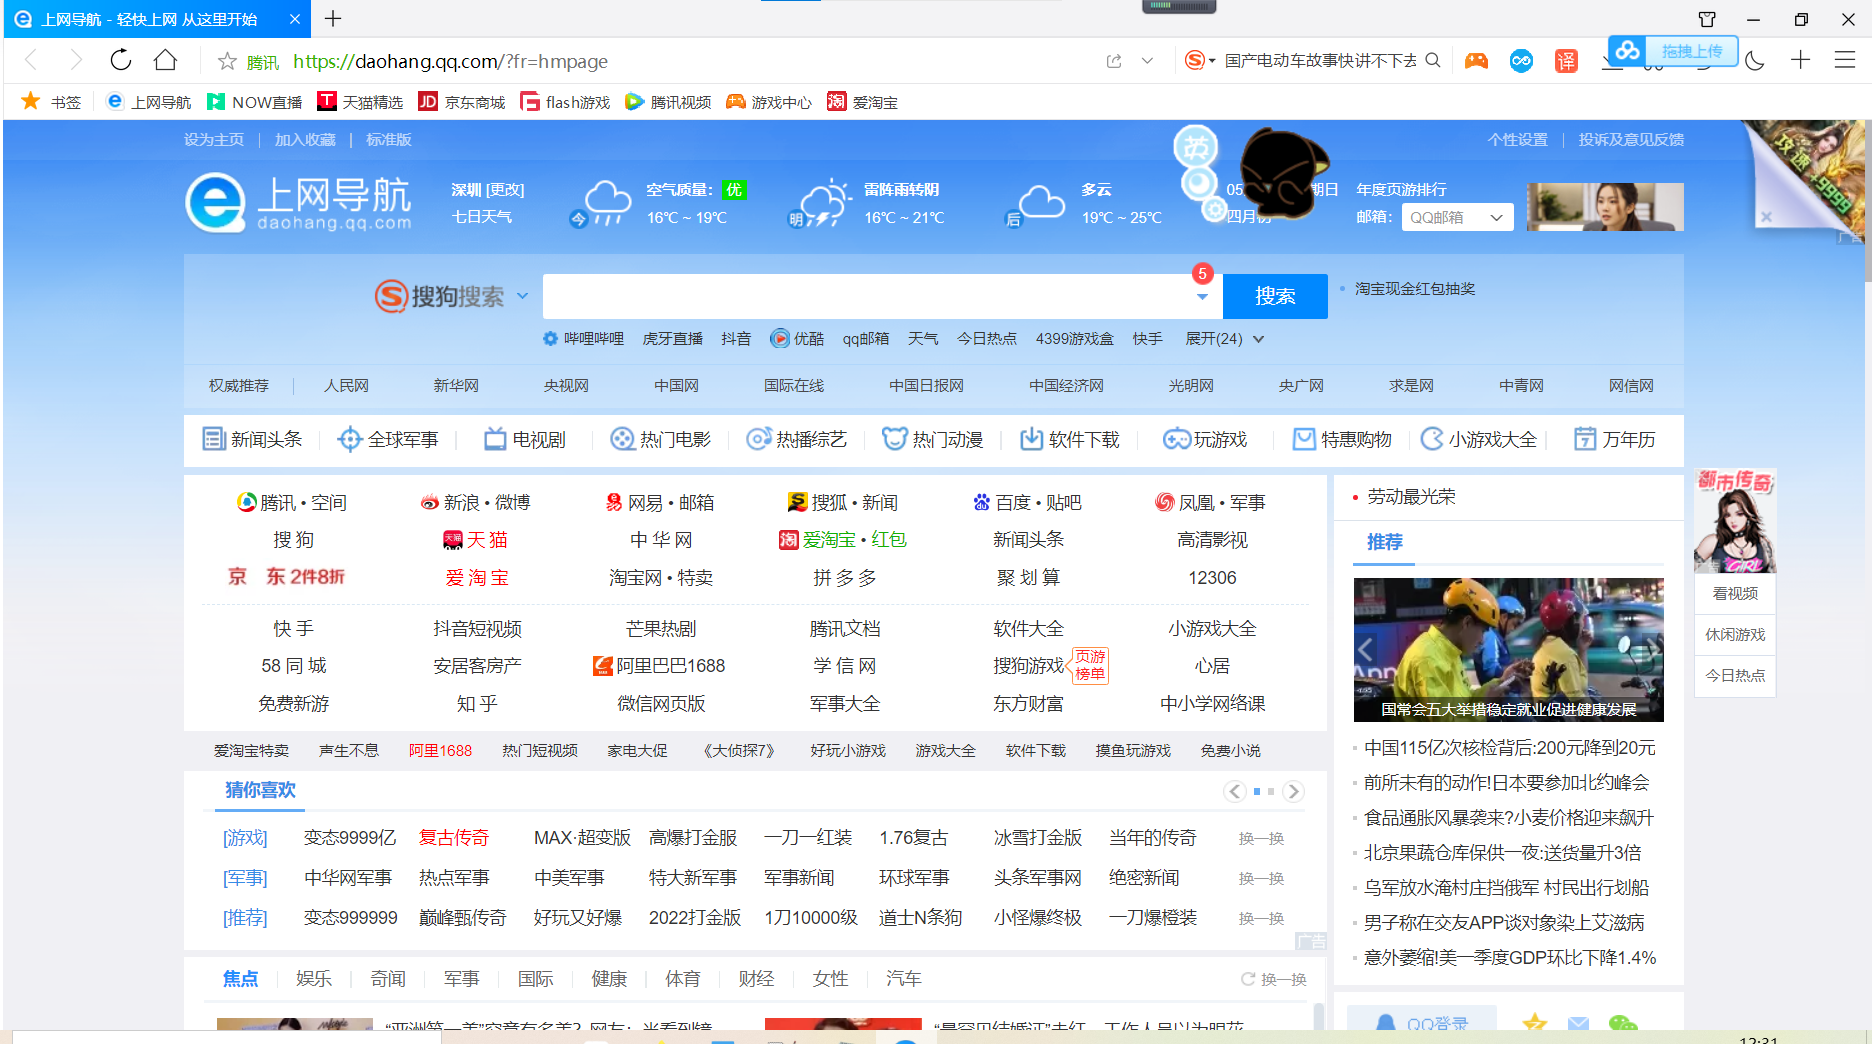Open 京东商城 bookmark
1872x1044 pixels.
tap(461, 102)
